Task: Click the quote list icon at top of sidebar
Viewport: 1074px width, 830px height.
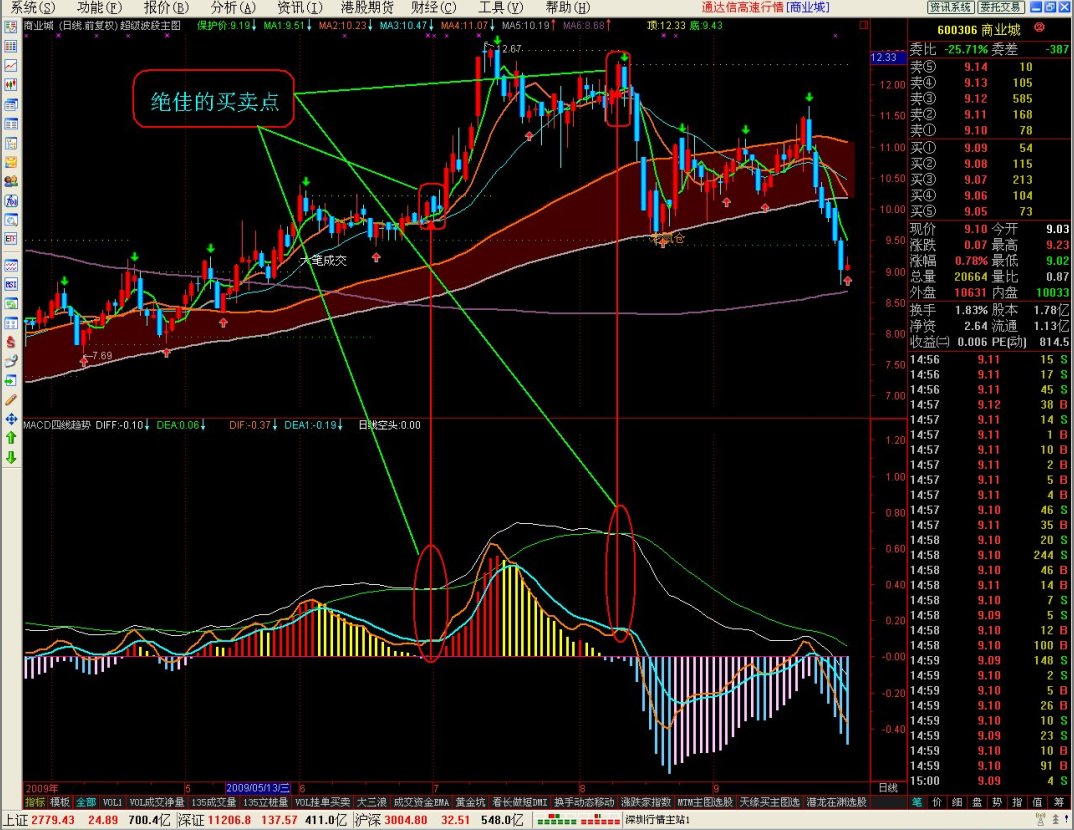Action: pyautogui.click(x=11, y=27)
